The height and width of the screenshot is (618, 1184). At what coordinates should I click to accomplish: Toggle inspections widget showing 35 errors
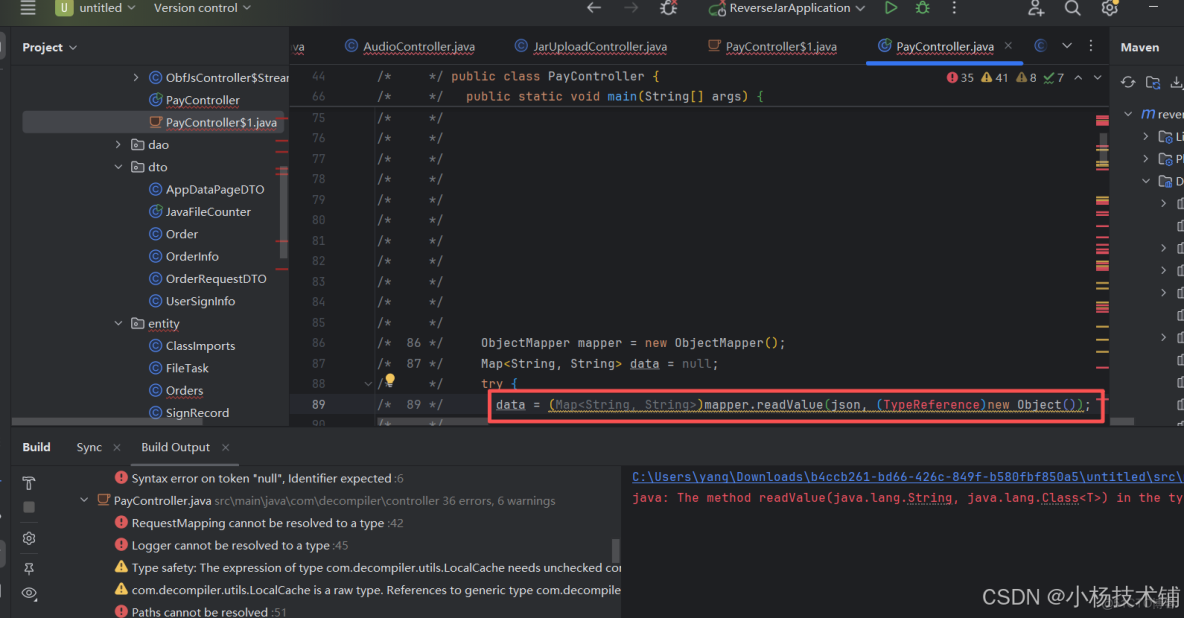point(959,76)
